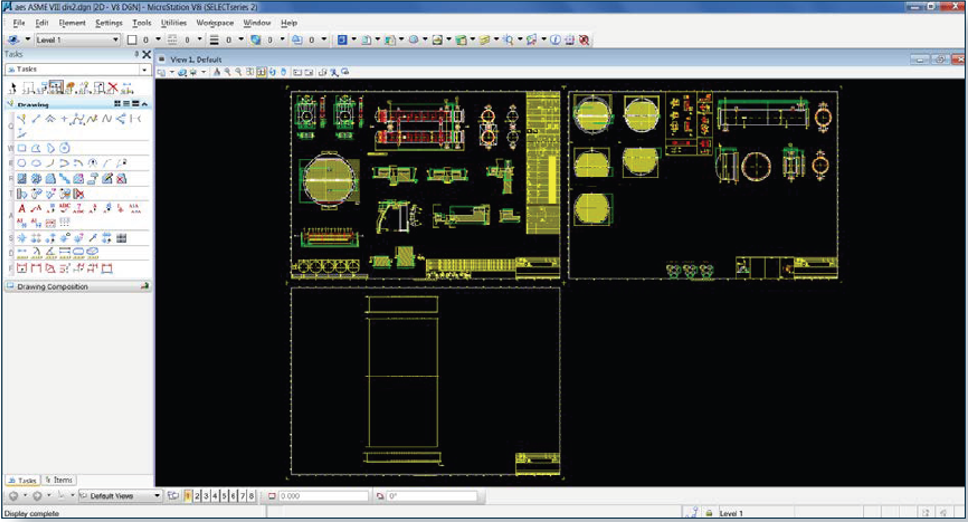Select the Hatch Area pattern tool
Image resolution: width=968 pixels, height=522 pixels.
point(22,179)
